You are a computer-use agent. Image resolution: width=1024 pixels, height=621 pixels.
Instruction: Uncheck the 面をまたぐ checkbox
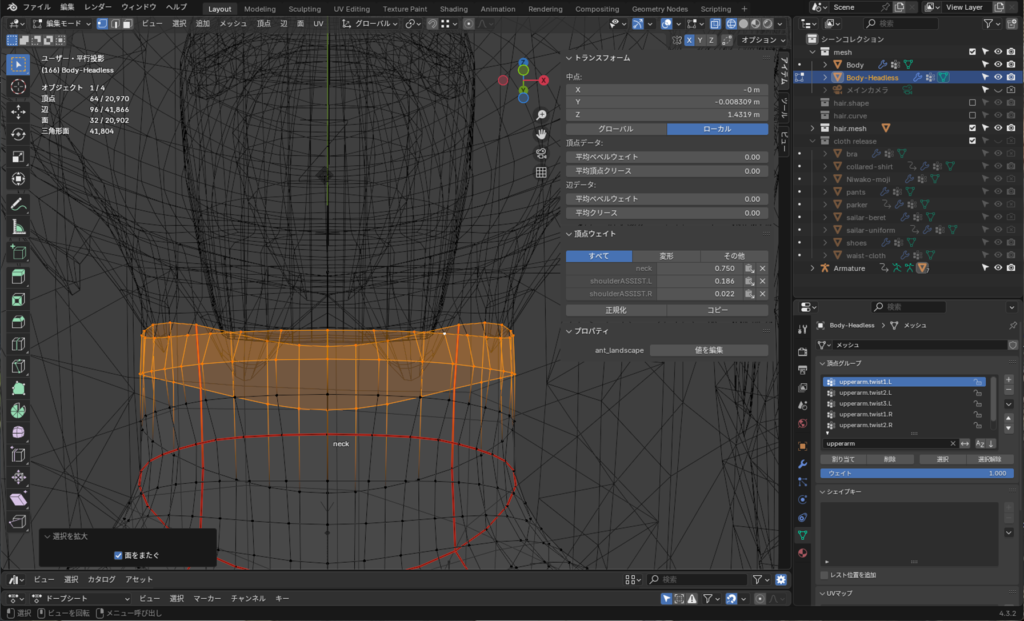pos(119,555)
